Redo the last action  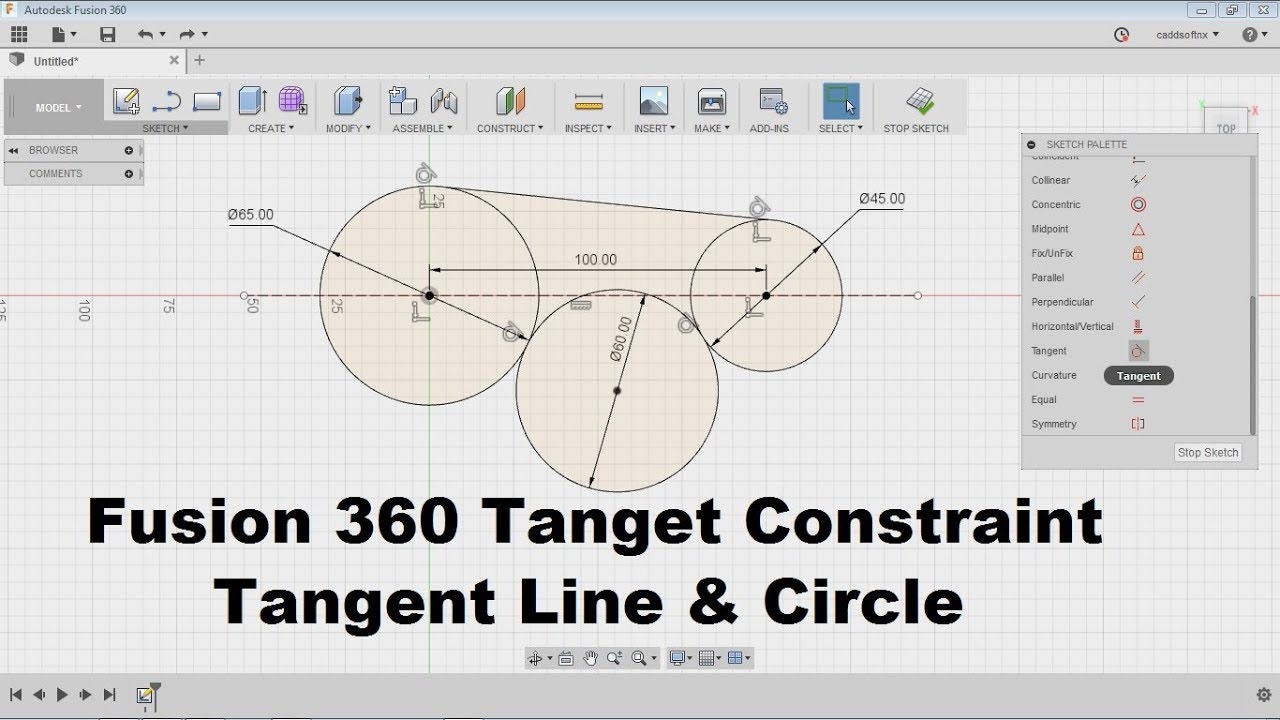tap(186, 34)
